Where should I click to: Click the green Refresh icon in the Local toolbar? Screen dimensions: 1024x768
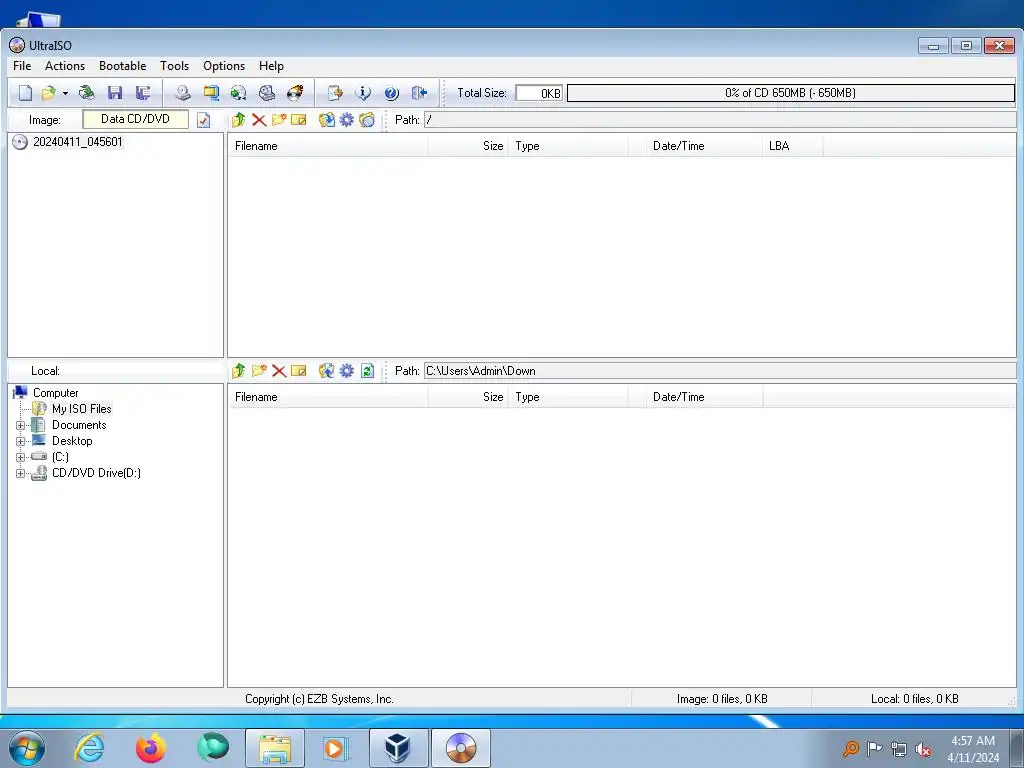pos(367,371)
